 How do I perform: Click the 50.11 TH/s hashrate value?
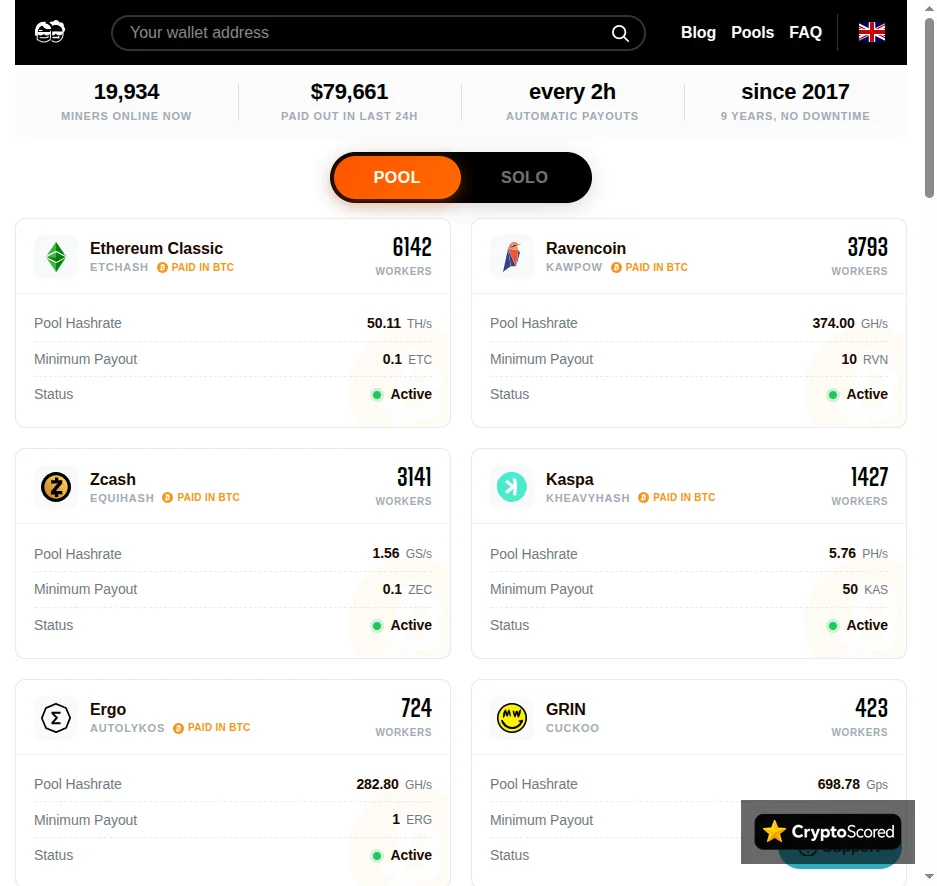click(399, 323)
